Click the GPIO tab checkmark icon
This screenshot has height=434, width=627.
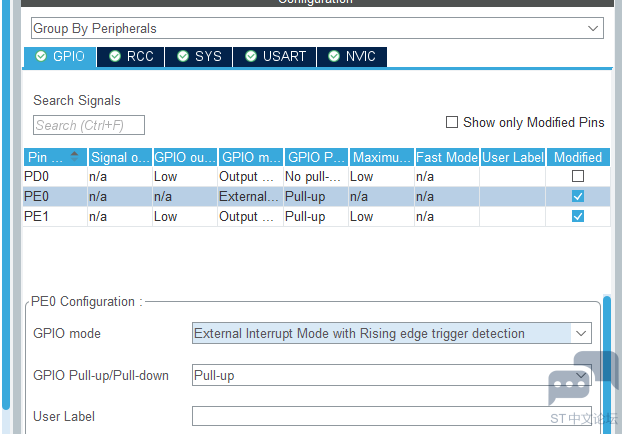[x=41, y=56]
